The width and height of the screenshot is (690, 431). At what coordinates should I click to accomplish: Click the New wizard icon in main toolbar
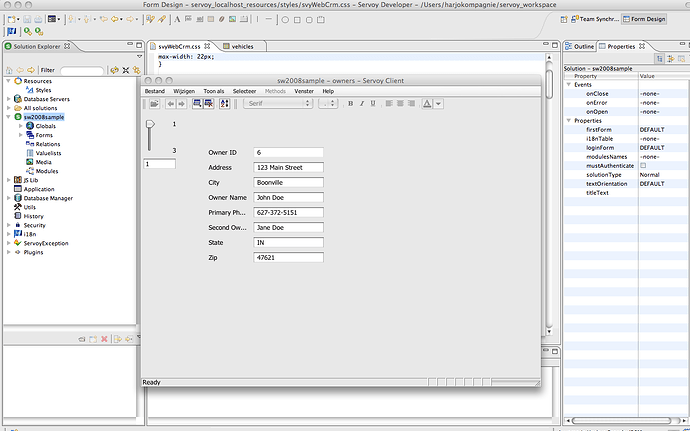pyautogui.click(x=12, y=19)
